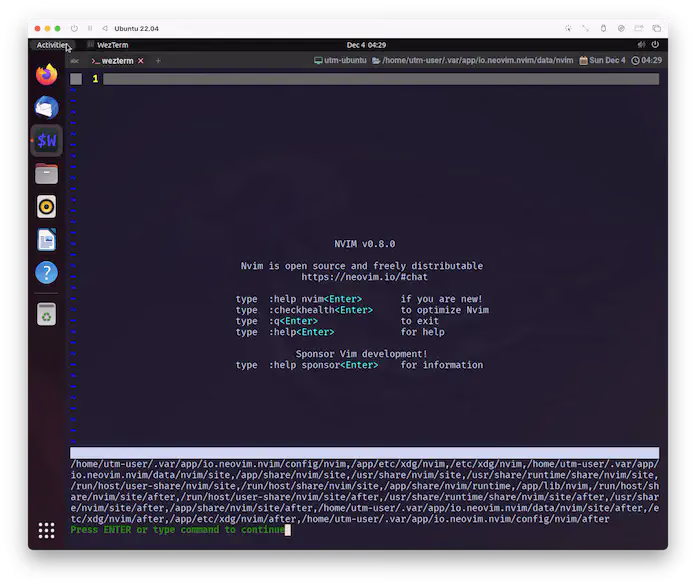Launch Thunderbird mail from the dock
The height and width of the screenshot is (587, 696).
(47, 107)
